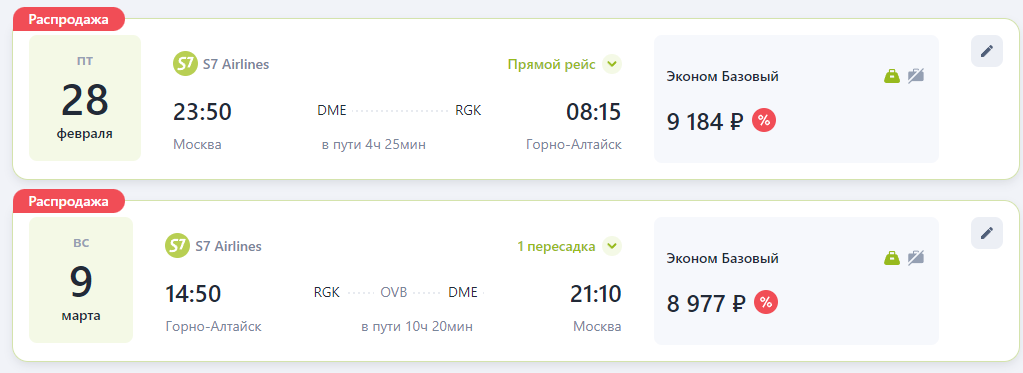Click the crossed-out refund icon in the second fare

[916, 258]
